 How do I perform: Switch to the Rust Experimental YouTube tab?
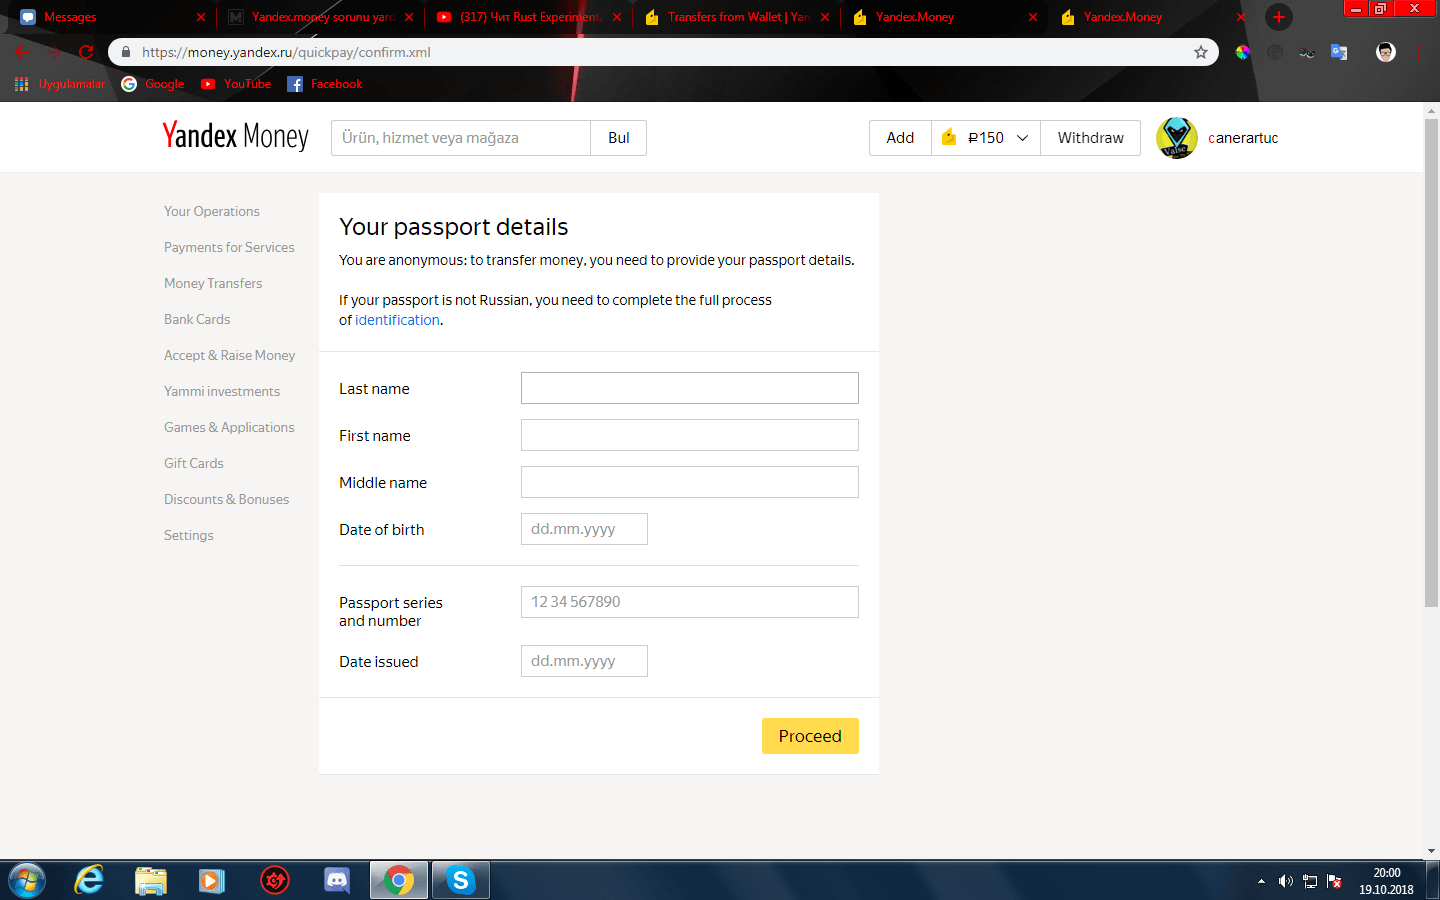coord(528,17)
